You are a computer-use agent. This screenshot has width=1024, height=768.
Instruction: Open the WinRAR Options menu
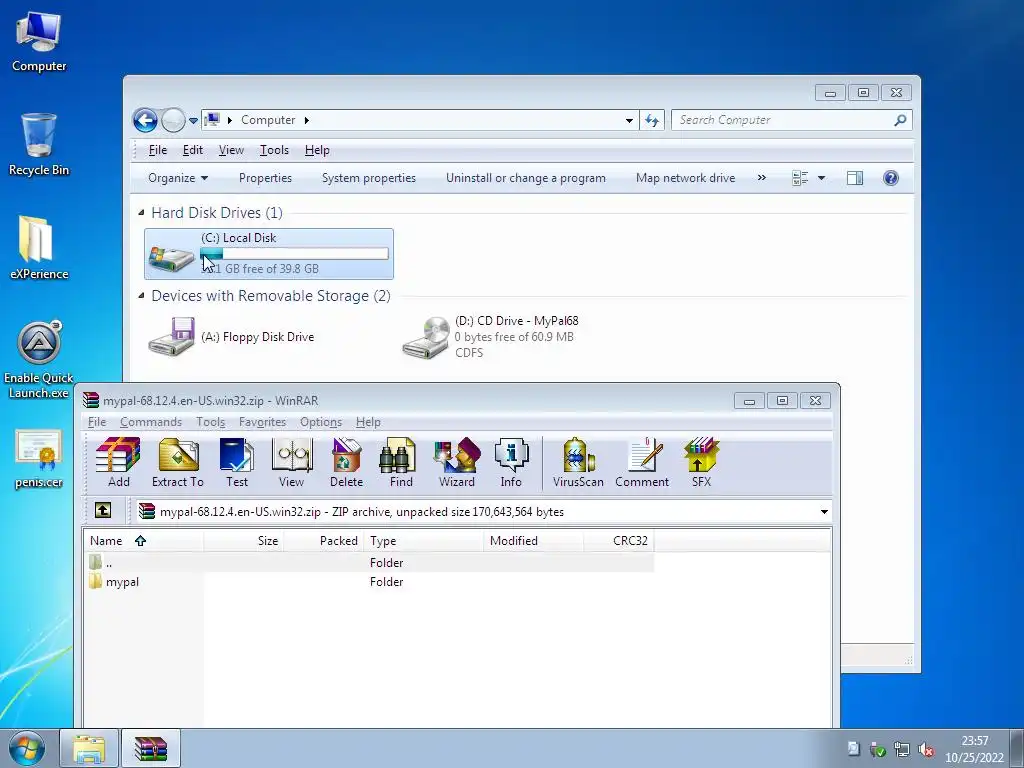(321, 422)
